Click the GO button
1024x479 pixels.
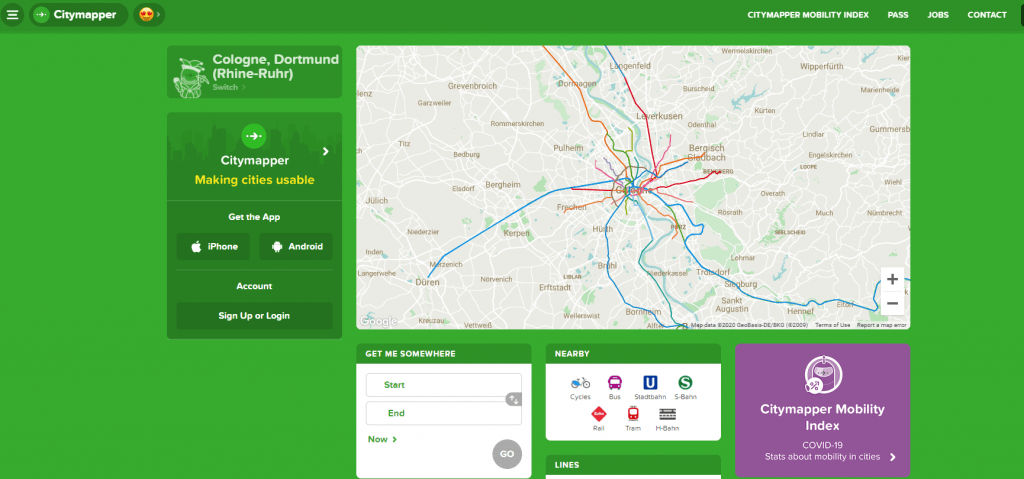507,454
